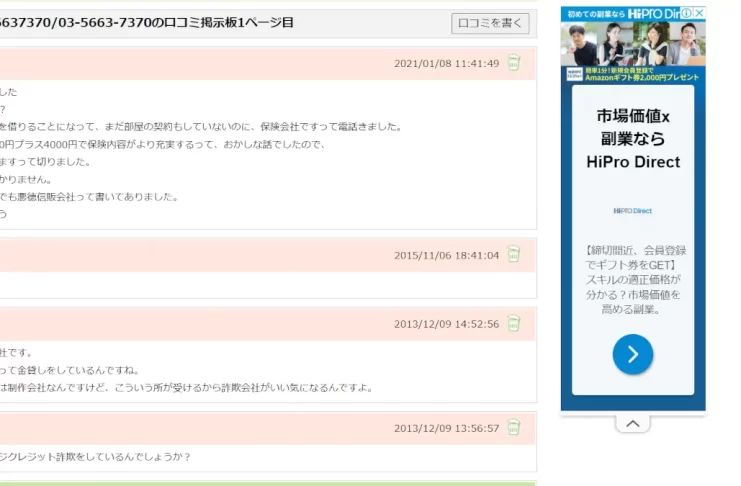The height and width of the screenshot is (486, 741).
Task: Click the 口コミを書く button
Action: (490, 23)
